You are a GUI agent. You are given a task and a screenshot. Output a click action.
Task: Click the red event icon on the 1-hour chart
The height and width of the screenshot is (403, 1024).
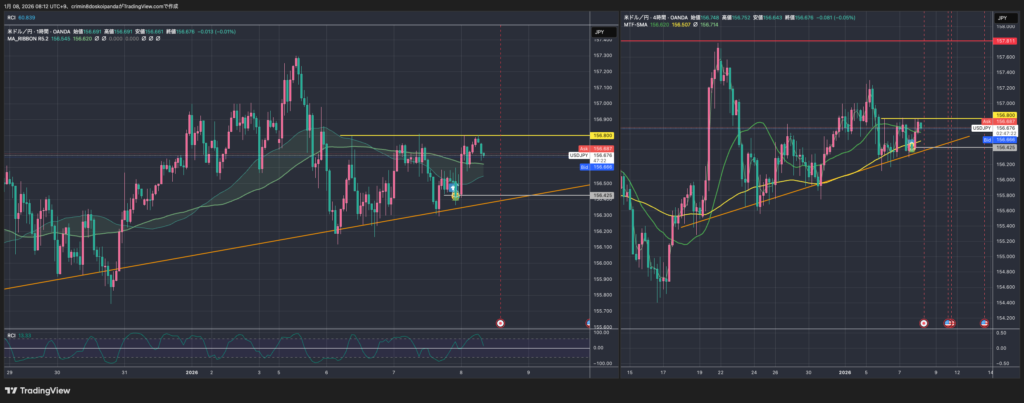tap(501, 323)
